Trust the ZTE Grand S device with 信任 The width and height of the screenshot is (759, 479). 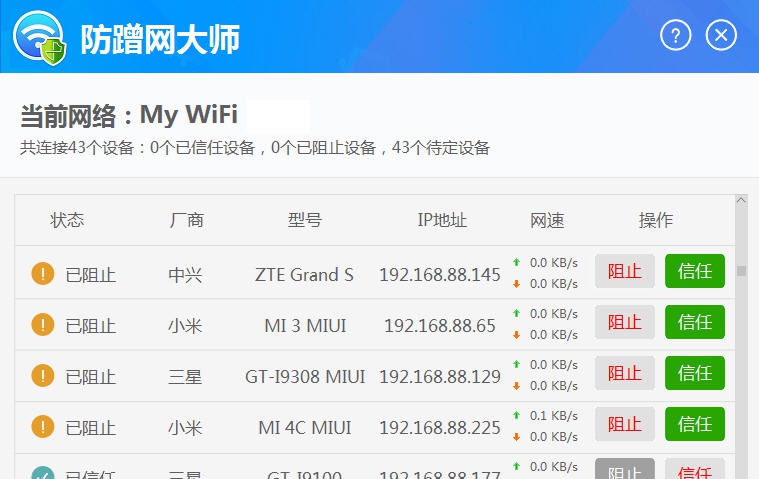tap(695, 271)
